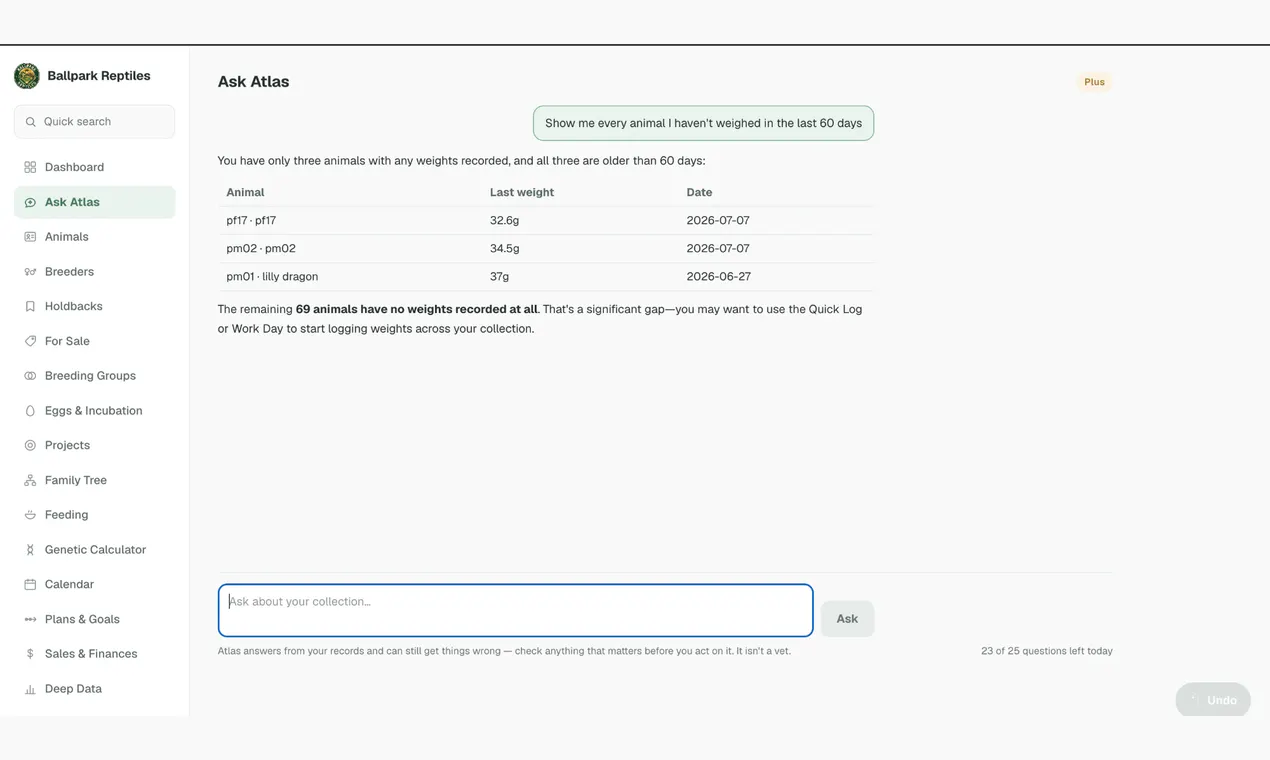Click the Undo button
This screenshot has width=1270, height=760.
(1213, 700)
